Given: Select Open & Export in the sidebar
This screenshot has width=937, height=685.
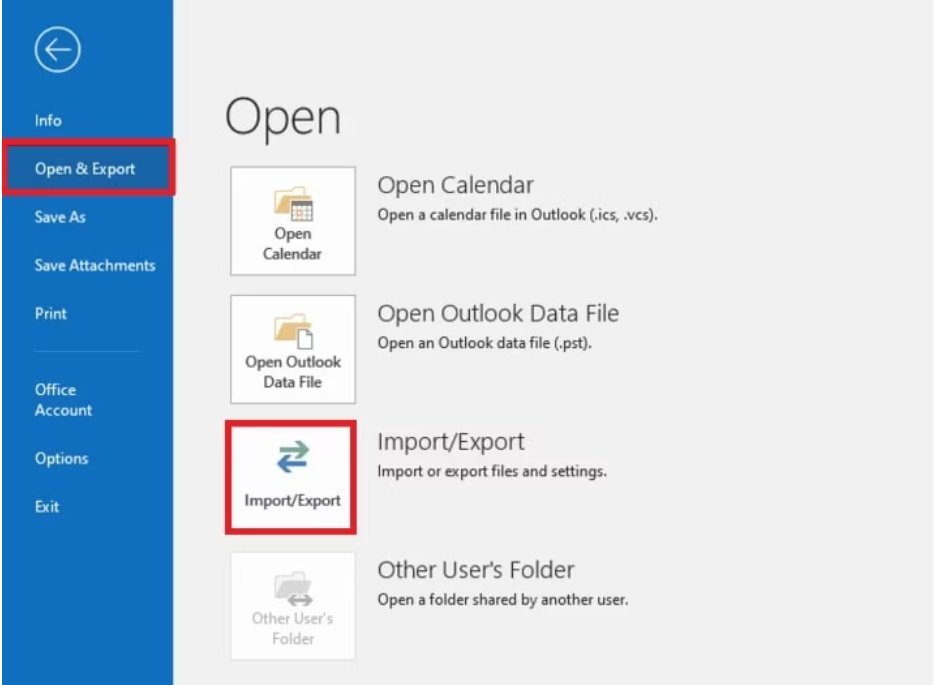Looking at the screenshot, I should click(x=85, y=169).
